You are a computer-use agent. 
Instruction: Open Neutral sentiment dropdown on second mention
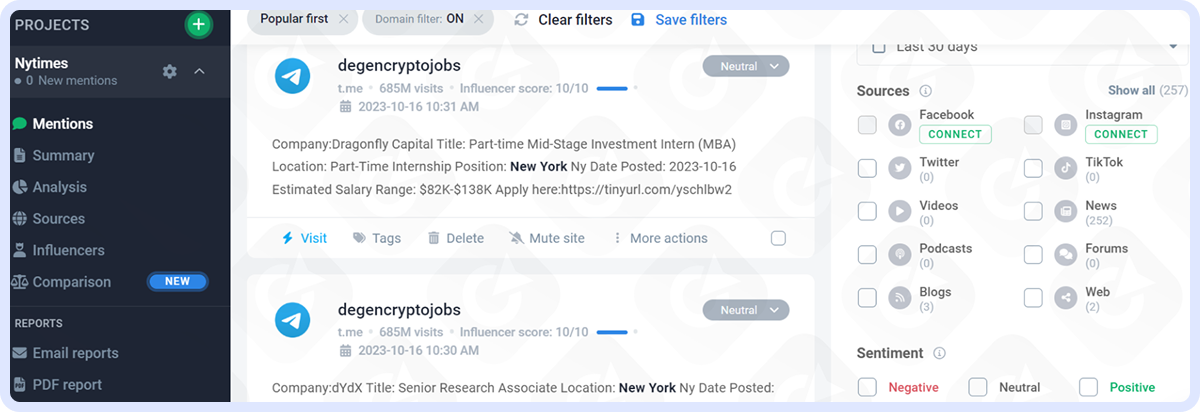[746, 310]
